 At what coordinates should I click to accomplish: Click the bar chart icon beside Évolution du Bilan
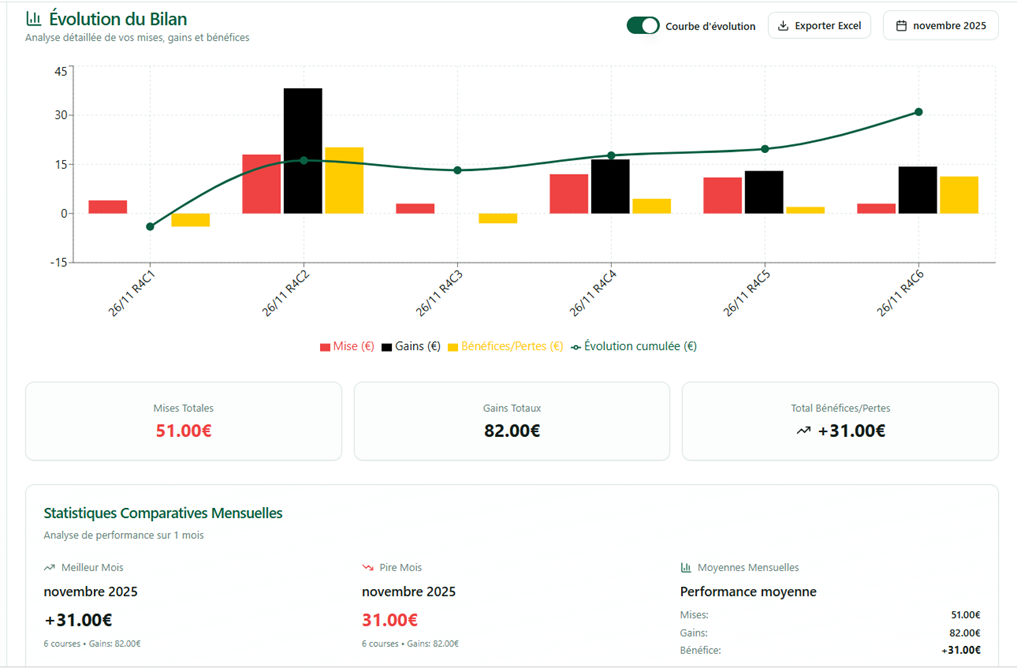(x=33, y=19)
